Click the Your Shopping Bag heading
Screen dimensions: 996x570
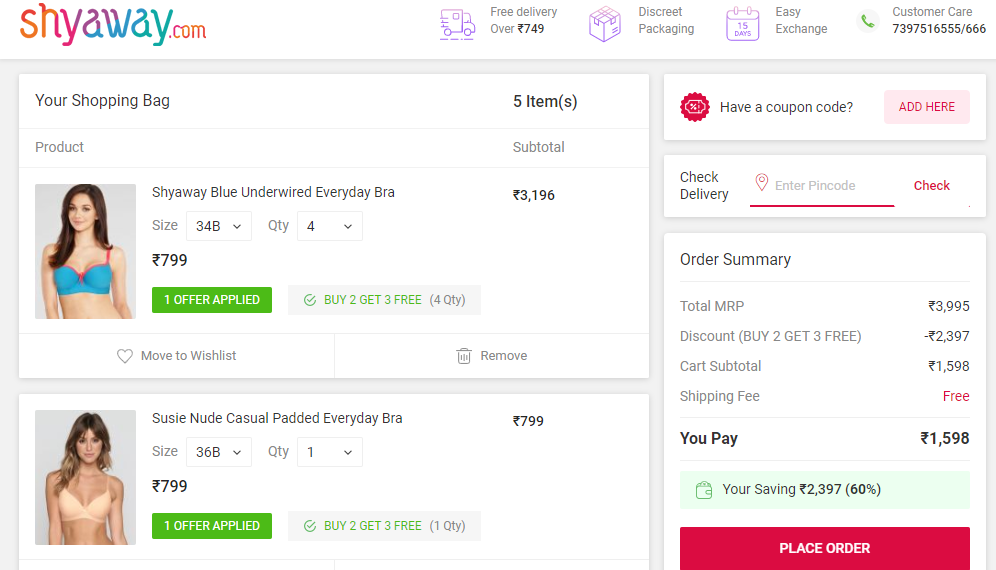coord(102,101)
